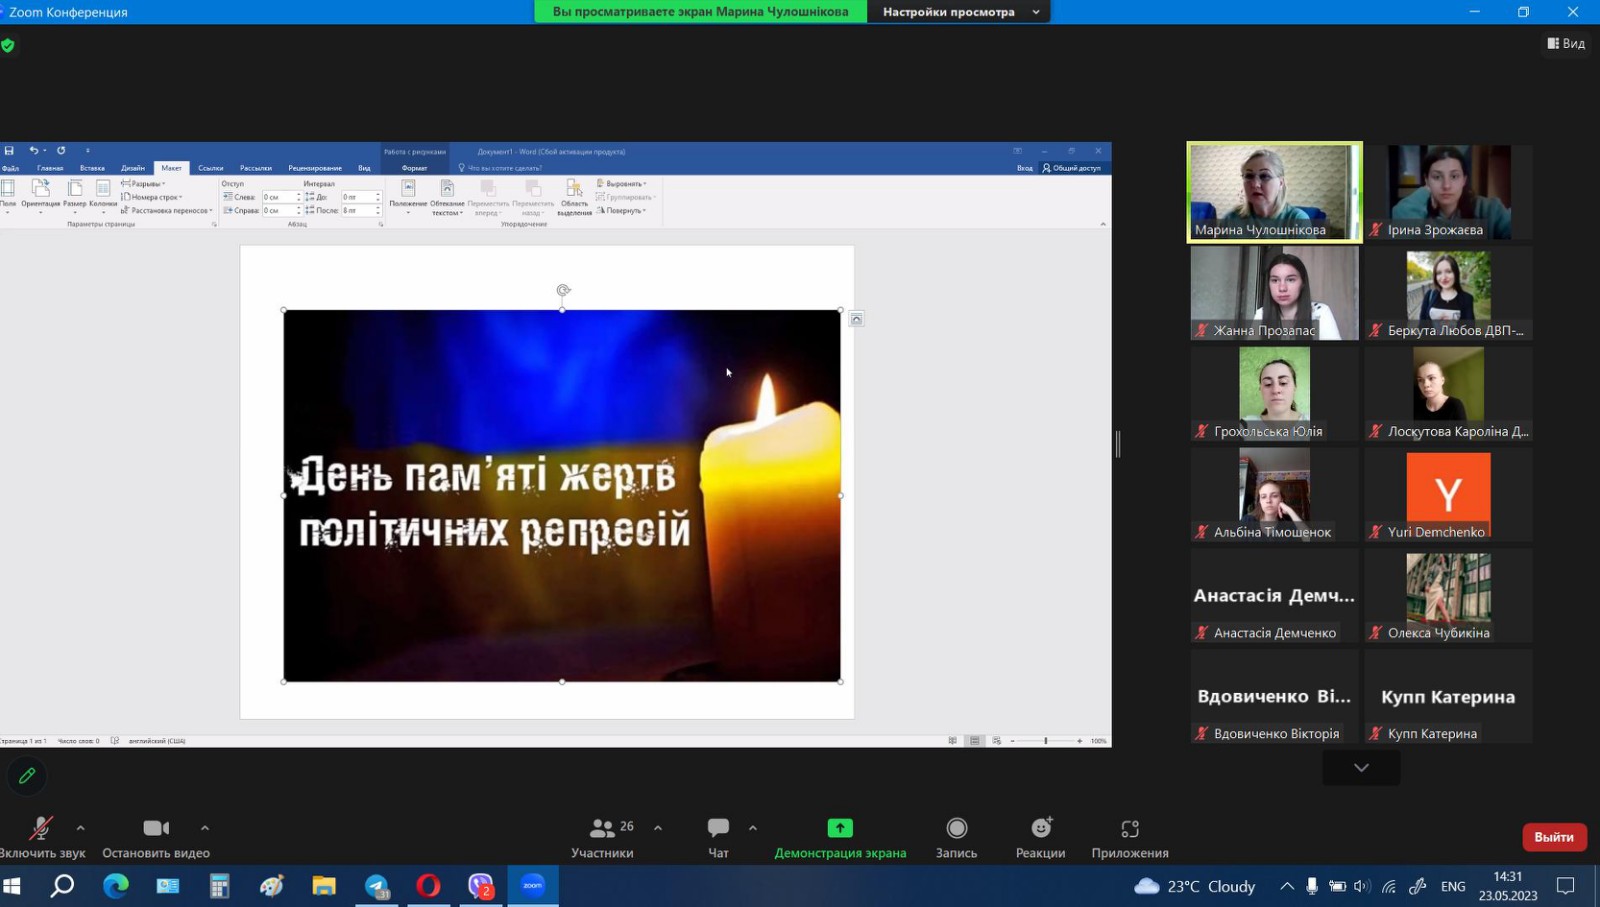Screen dimensions: 1600x907
Task: Expand video options arrow beside camera
Action: tap(205, 828)
